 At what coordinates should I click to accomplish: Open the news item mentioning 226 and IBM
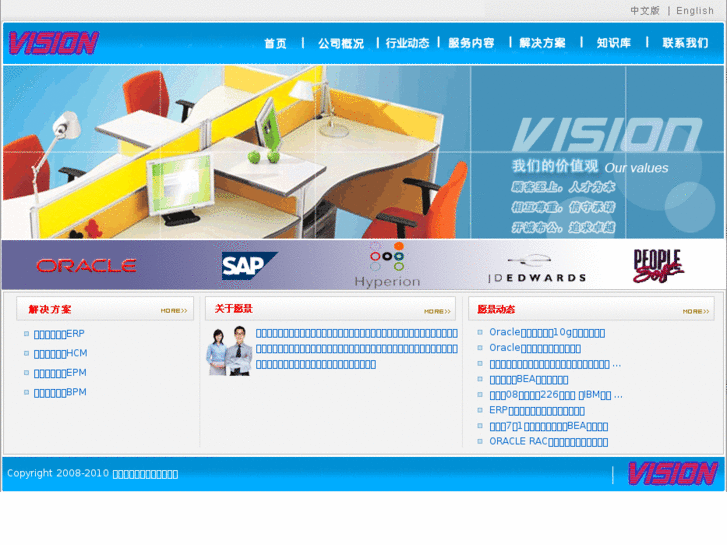point(556,395)
